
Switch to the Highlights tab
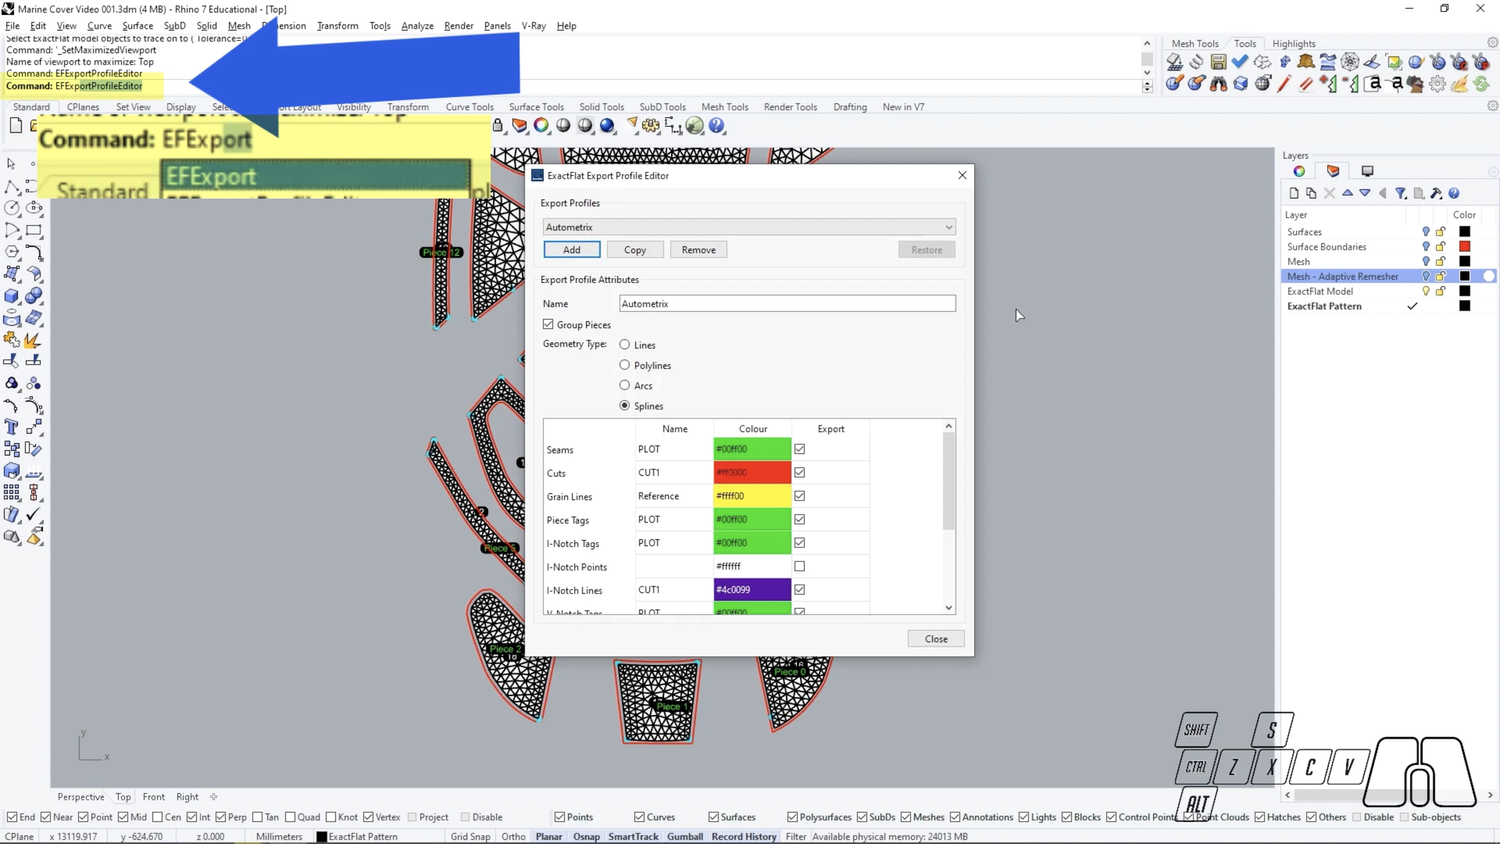pos(1293,43)
